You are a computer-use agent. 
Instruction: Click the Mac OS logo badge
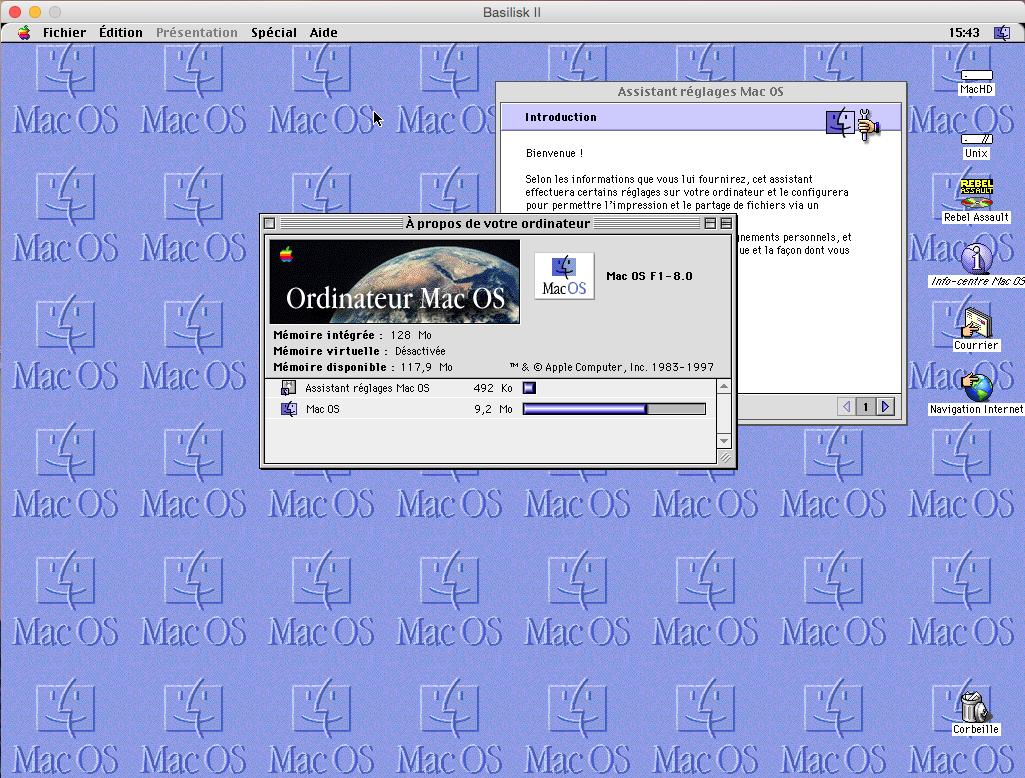pyautogui.click(x=564, y=276)
